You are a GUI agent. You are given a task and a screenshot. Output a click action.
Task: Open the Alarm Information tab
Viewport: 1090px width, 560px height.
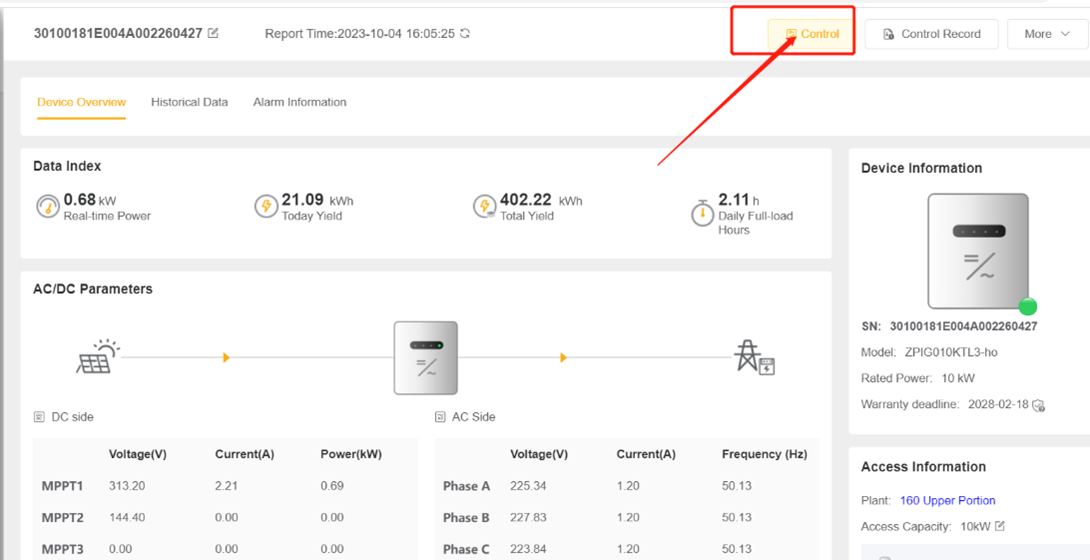click(300, 102)
